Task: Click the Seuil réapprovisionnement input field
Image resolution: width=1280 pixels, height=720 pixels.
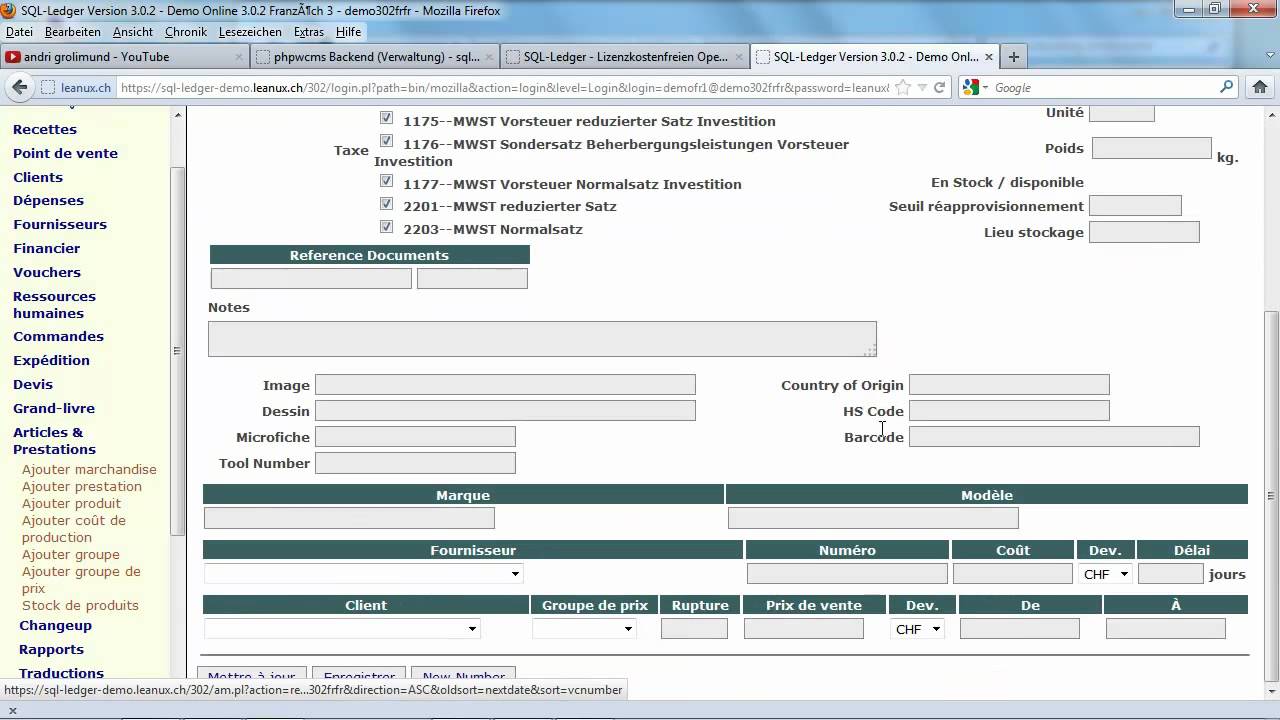Action: [1135, 206]
